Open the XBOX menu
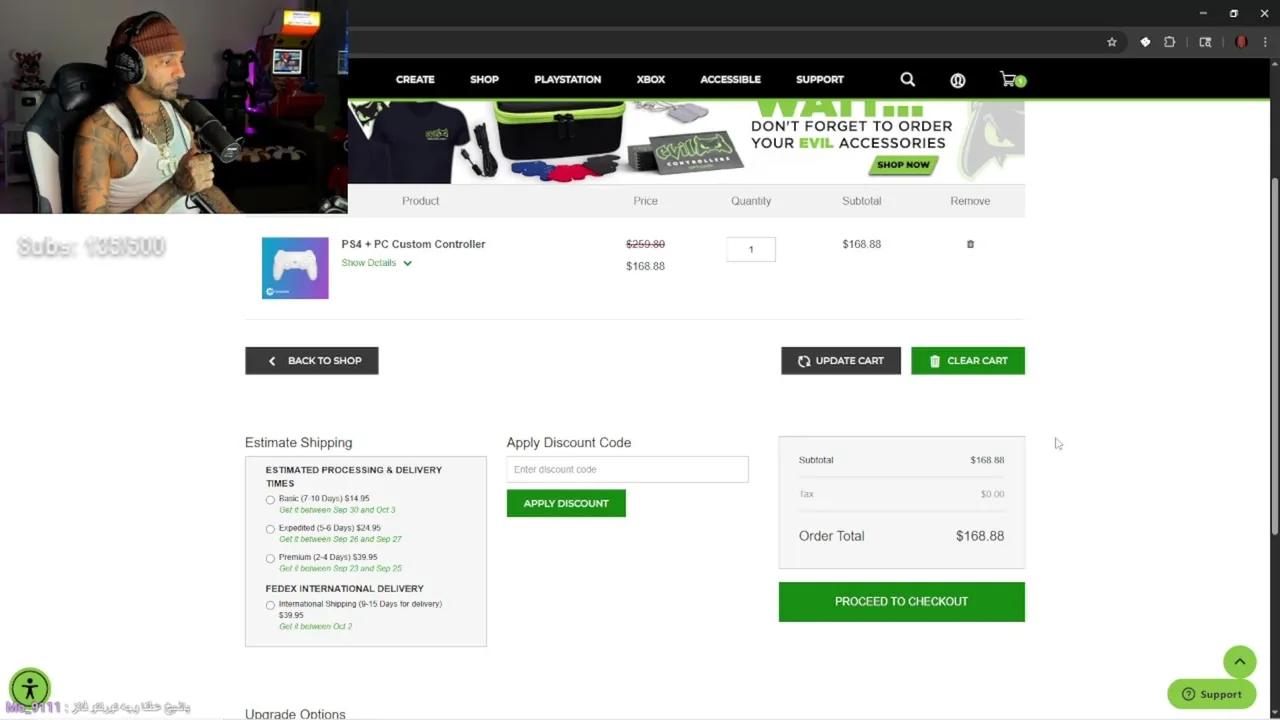 point(650,79)
